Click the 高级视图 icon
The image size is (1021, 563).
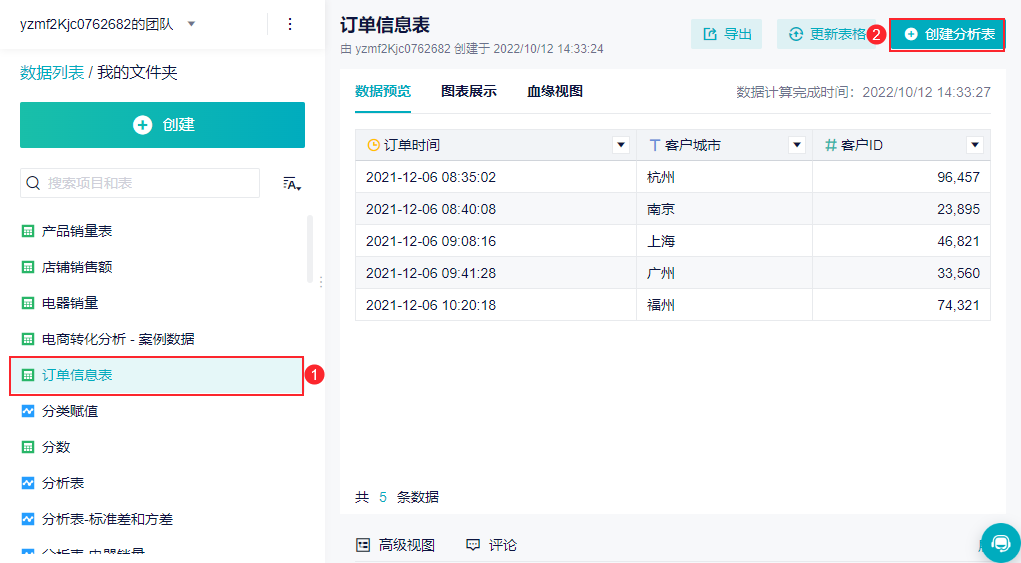(363, 545)
